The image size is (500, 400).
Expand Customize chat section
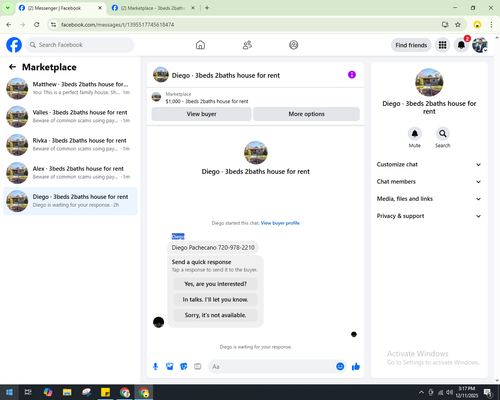[x=429, y=164]
